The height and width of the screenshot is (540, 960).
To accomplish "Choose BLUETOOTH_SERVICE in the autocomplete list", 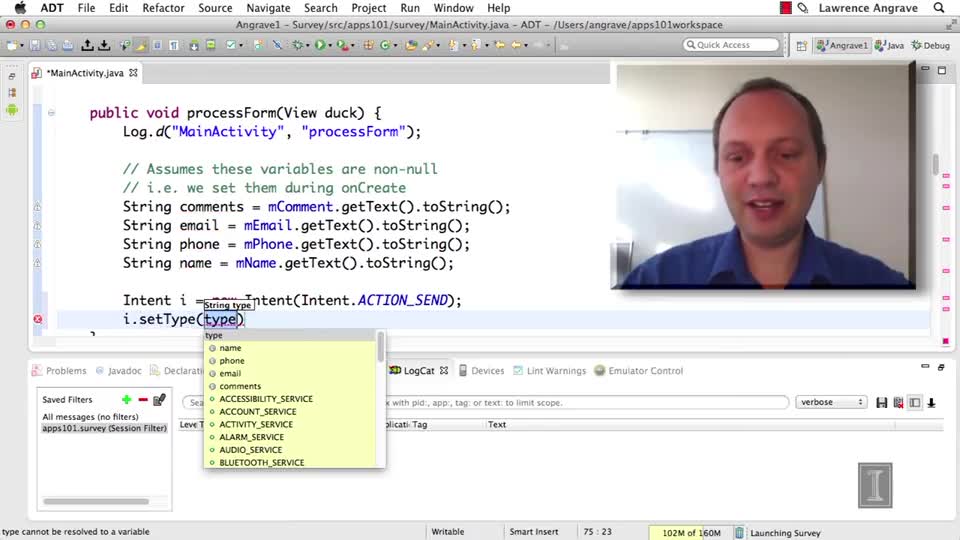I will click(290, 463).
